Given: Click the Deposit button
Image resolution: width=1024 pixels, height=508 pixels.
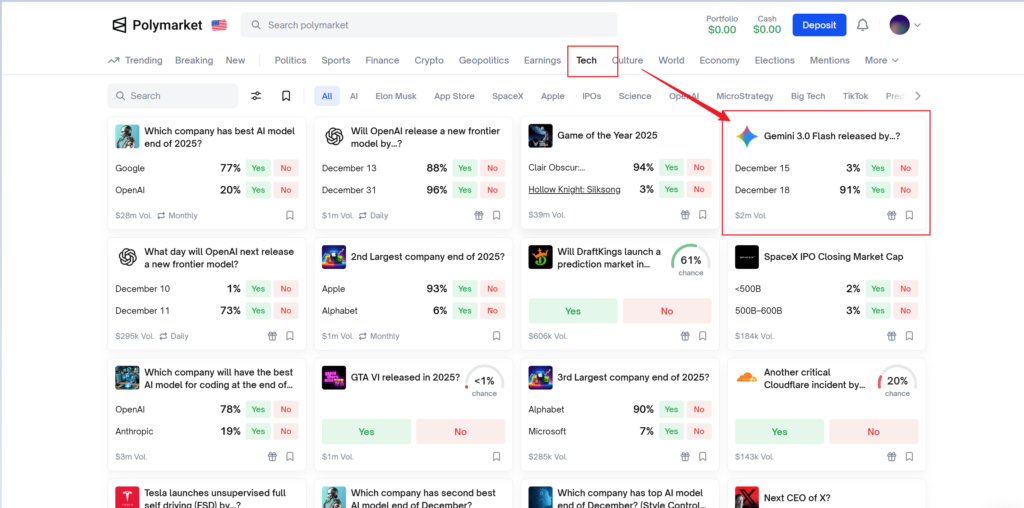Looking at the screenshot, I should [x=819, y=25].
